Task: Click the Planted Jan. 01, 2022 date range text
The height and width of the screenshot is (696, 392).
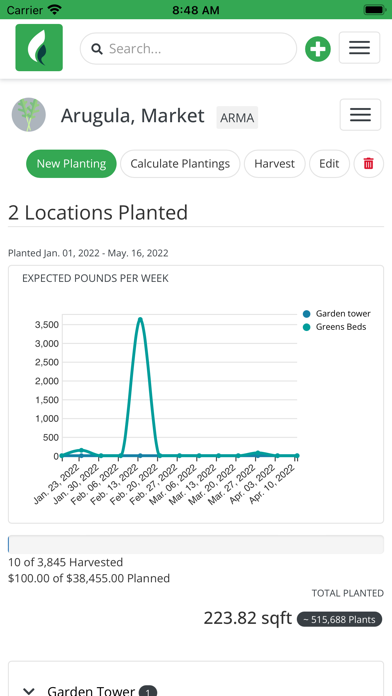Action: point(88,253)
